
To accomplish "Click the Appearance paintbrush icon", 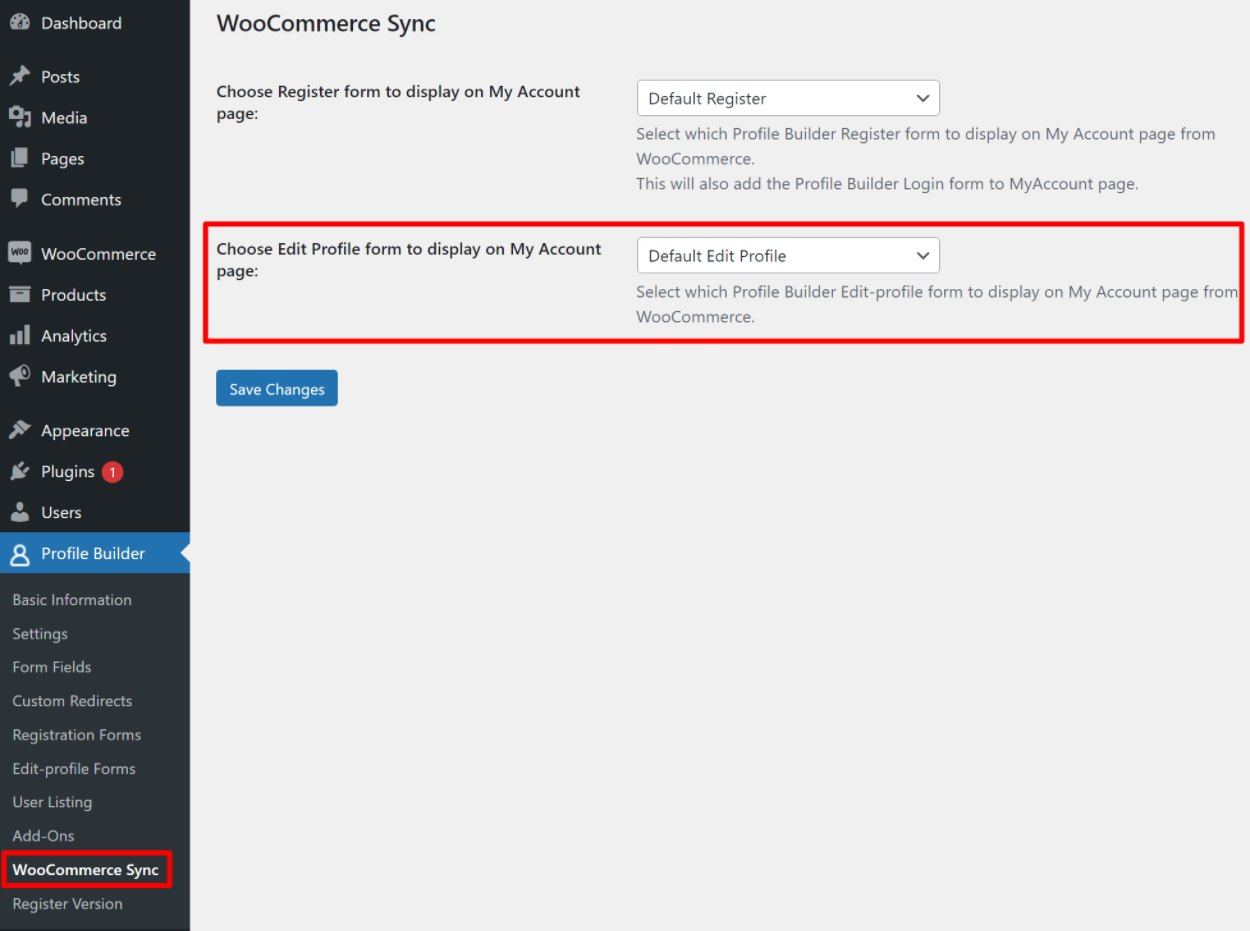I will (x=20, y=430).
